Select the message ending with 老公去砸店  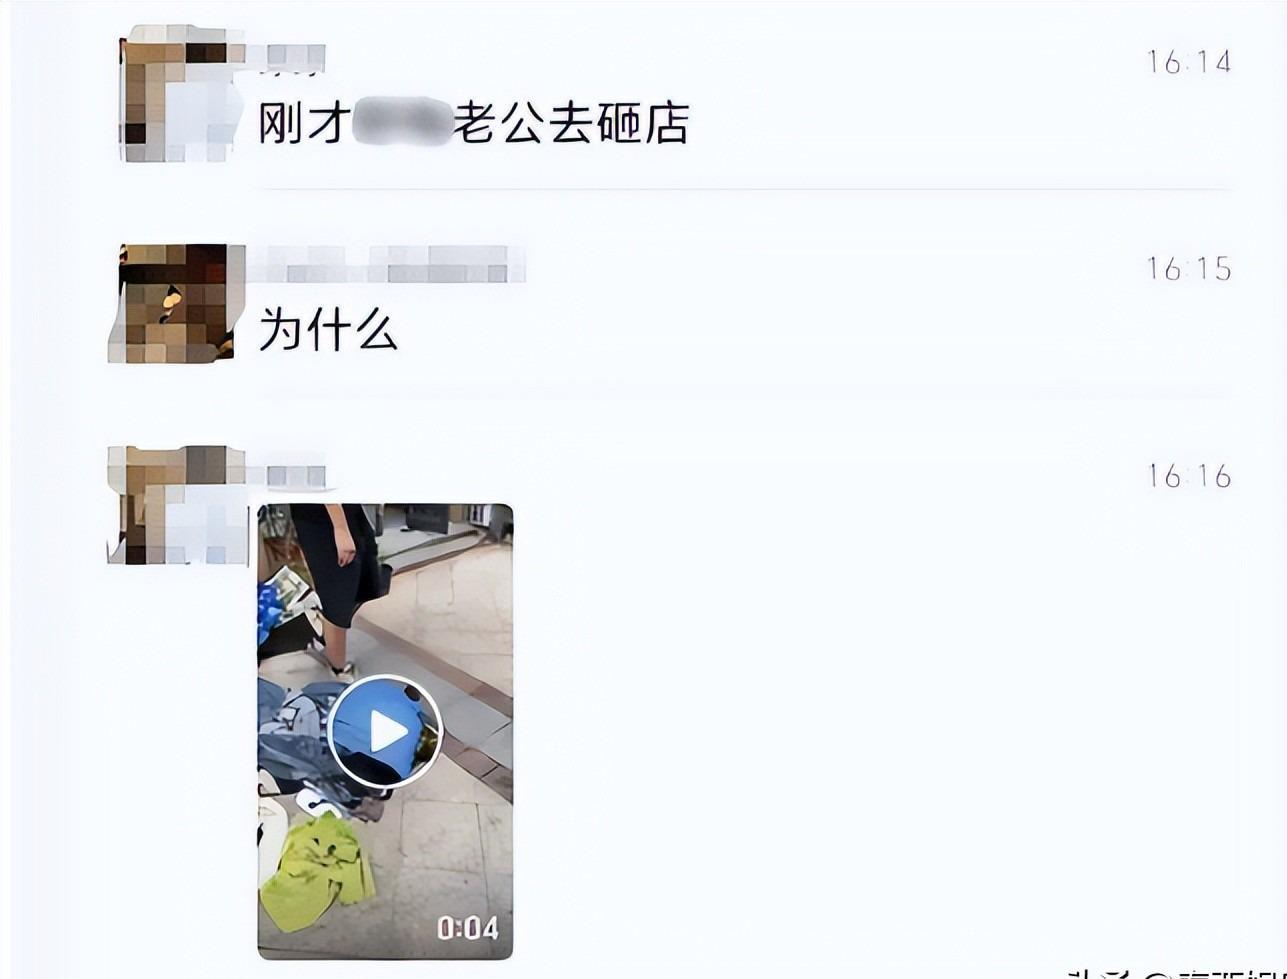click(x=474, y=123)
